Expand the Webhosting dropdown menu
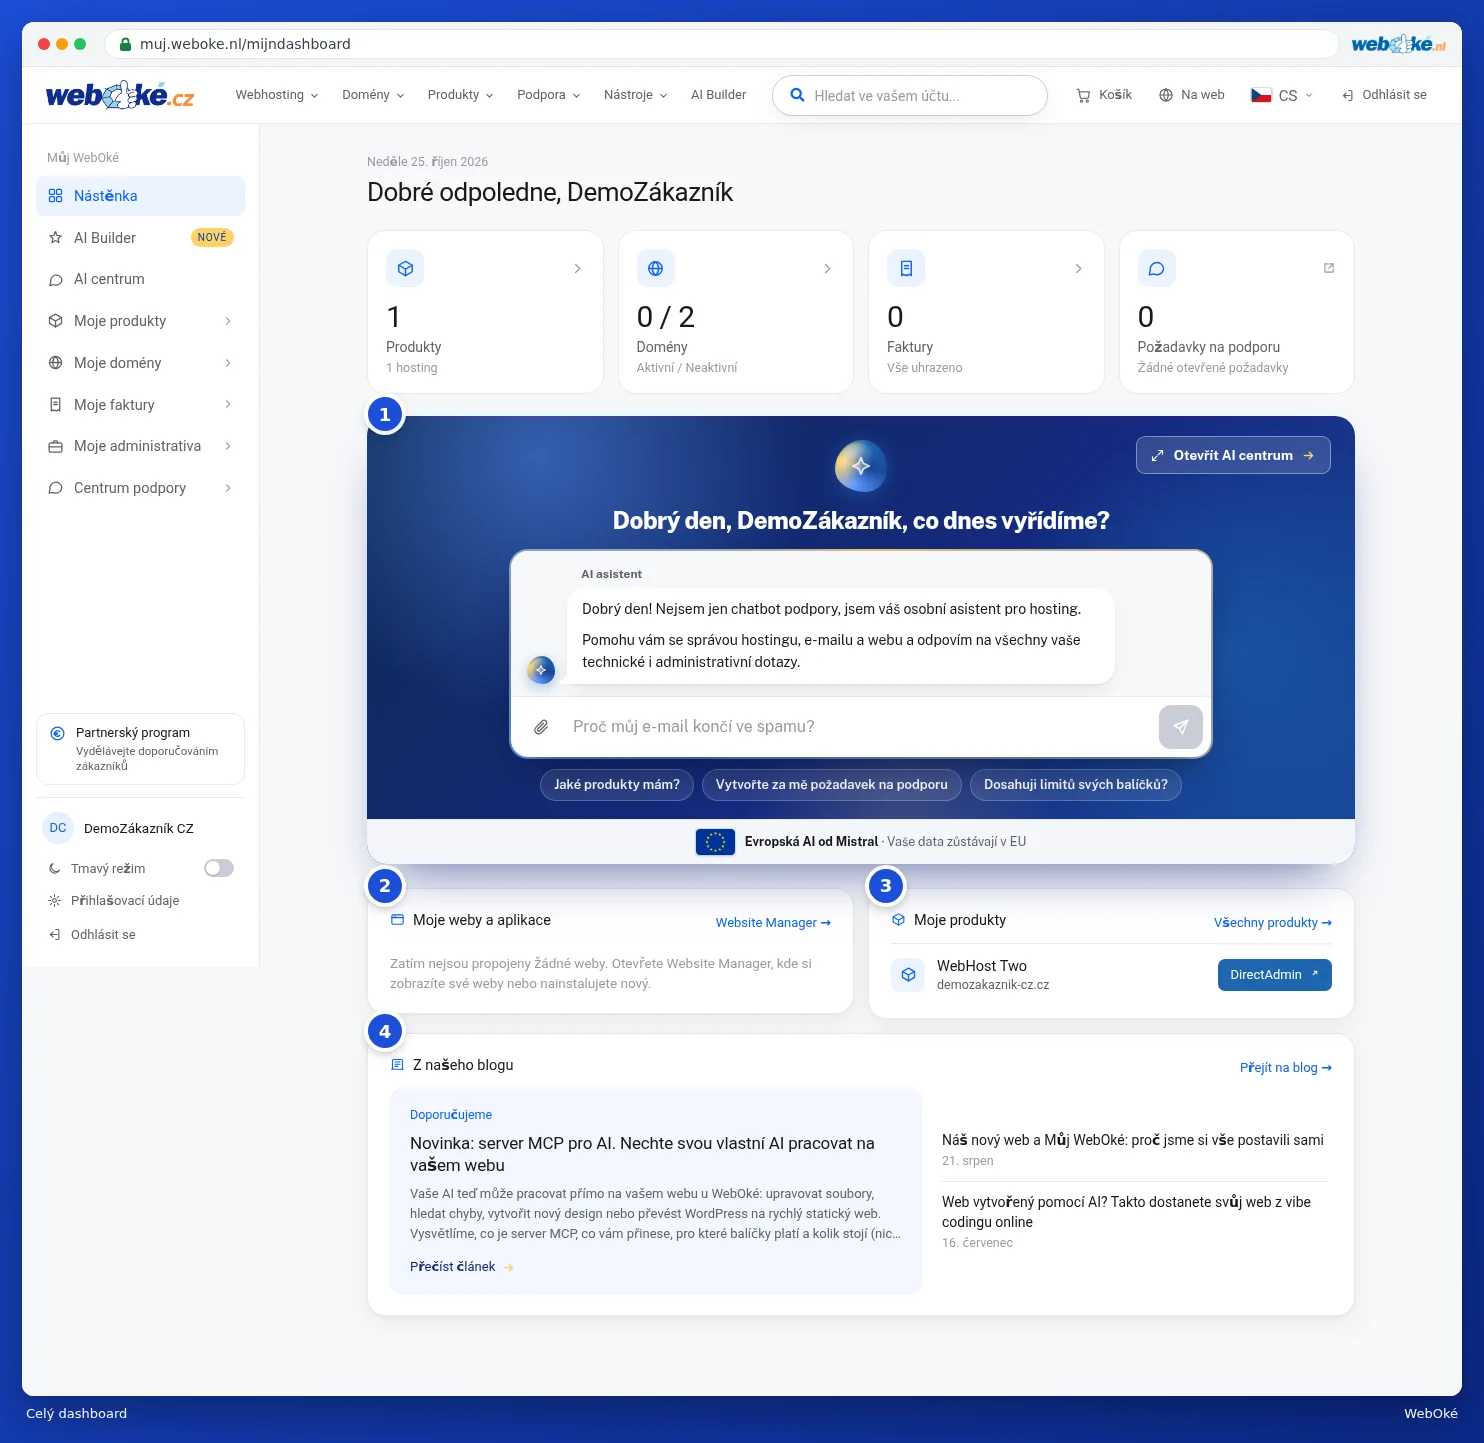 (x=277, y=95)
